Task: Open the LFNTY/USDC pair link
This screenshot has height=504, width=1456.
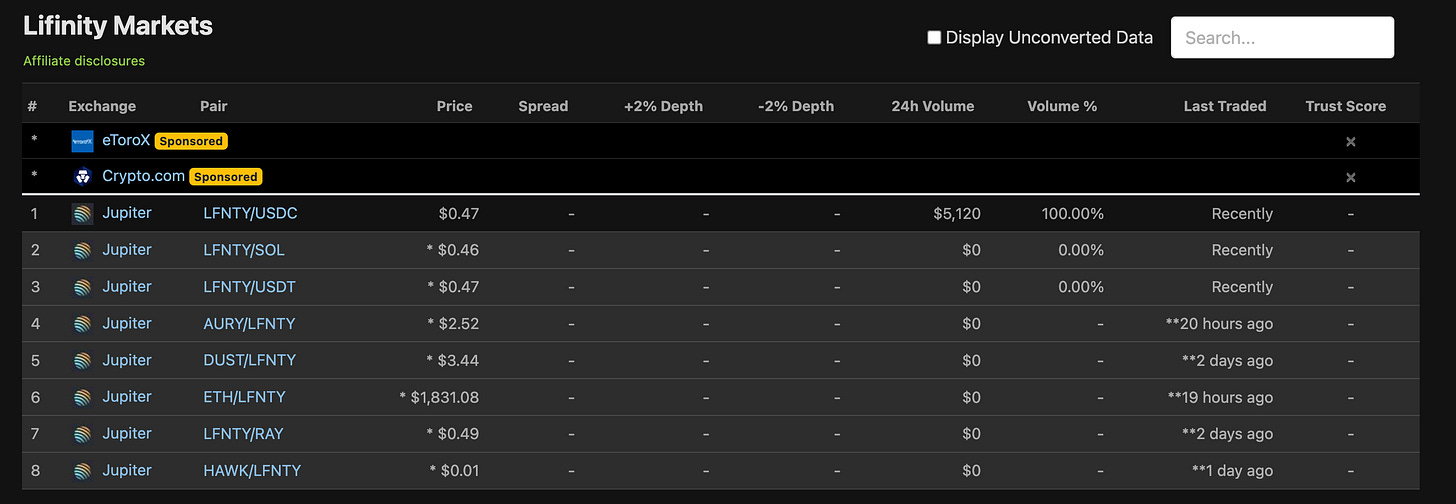Action: 250,213
